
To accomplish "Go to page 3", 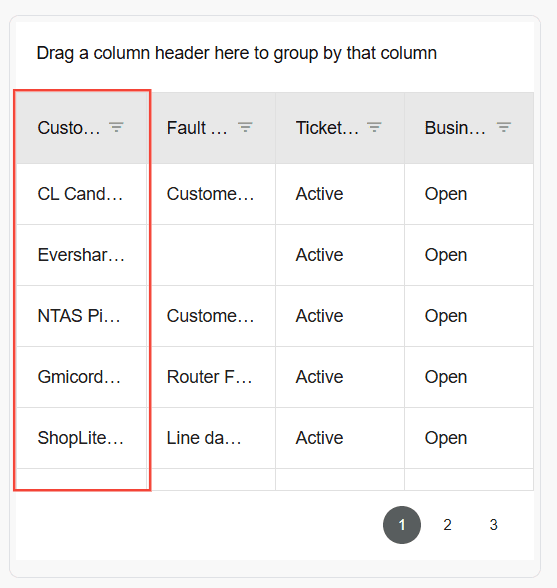I will [494, 525].
